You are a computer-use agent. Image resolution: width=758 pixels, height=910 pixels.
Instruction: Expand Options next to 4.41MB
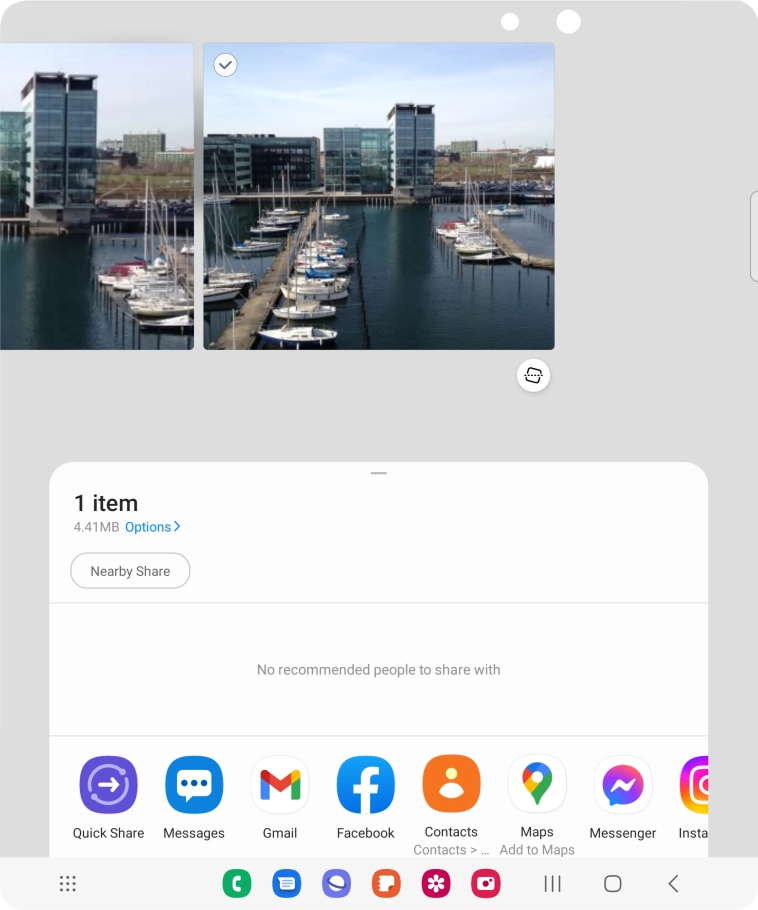point(152,527)
